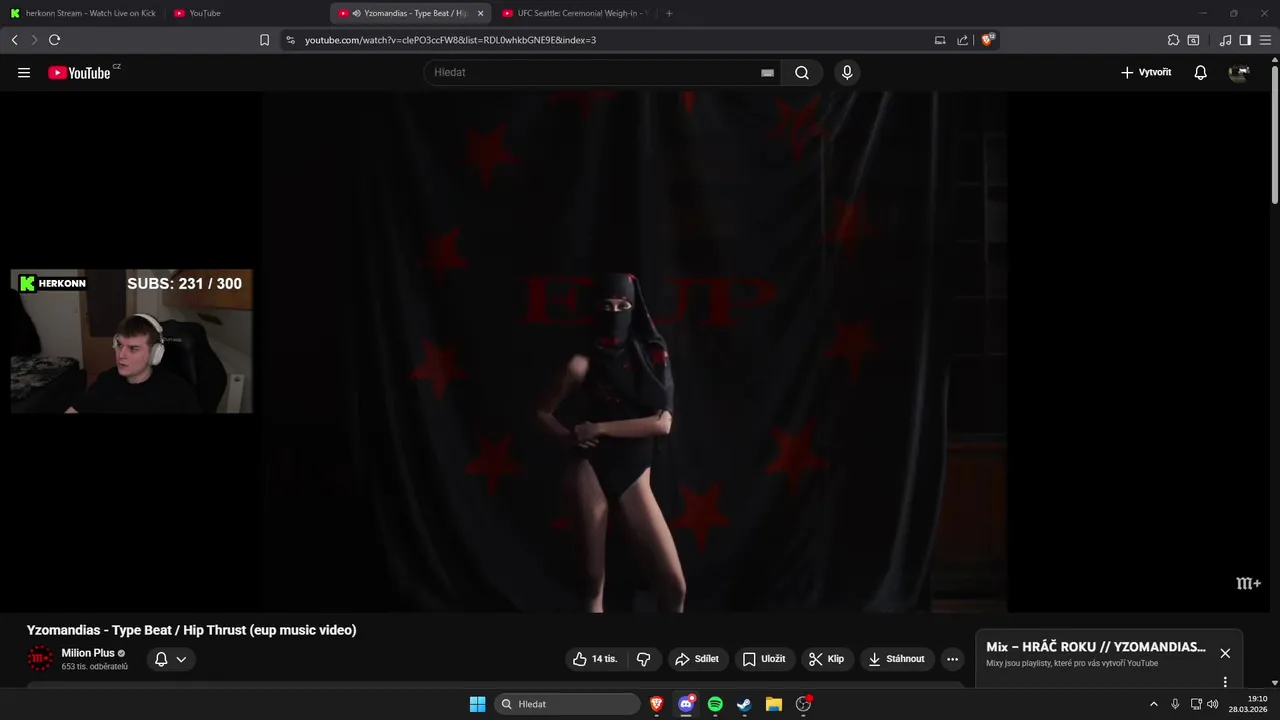Go forward in the browser

pos(34,40)
